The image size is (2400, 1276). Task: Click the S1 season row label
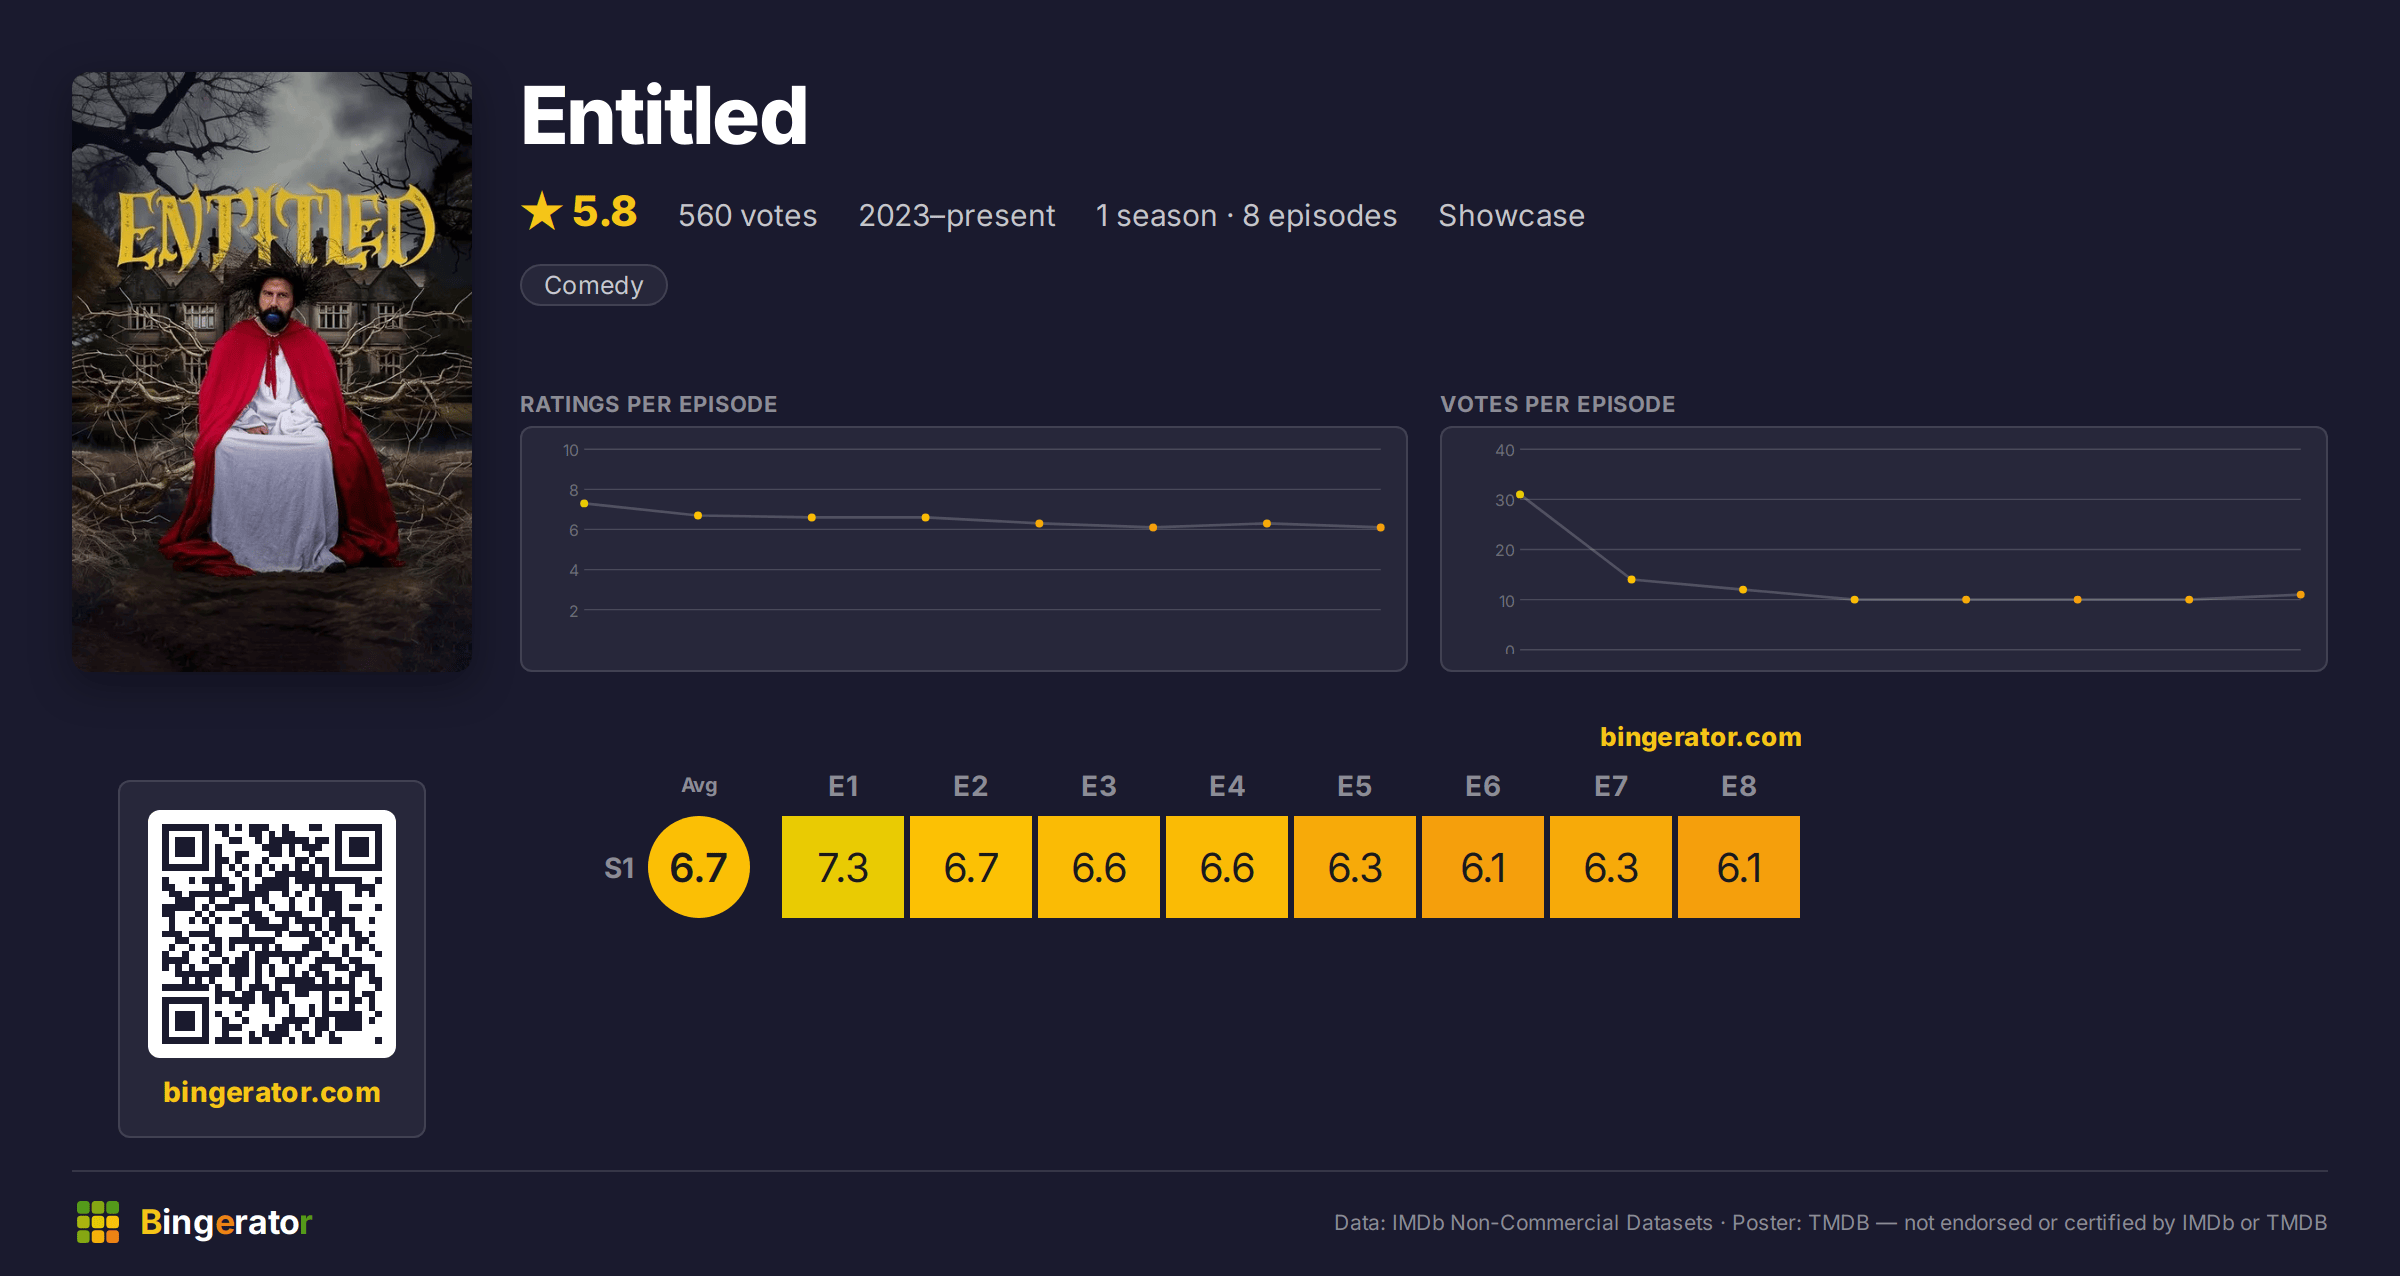click(619, 868)
